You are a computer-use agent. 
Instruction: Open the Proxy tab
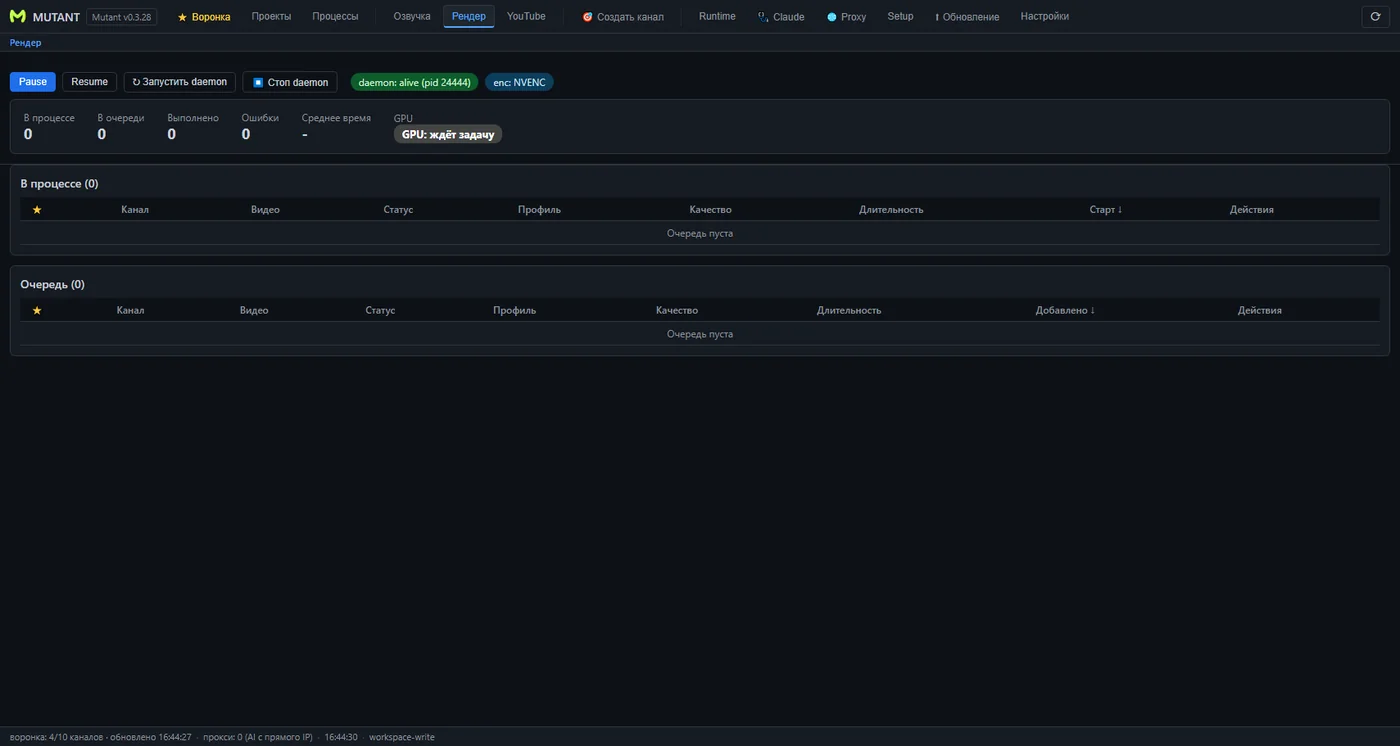pyautogui.click(x=847, y=17)
